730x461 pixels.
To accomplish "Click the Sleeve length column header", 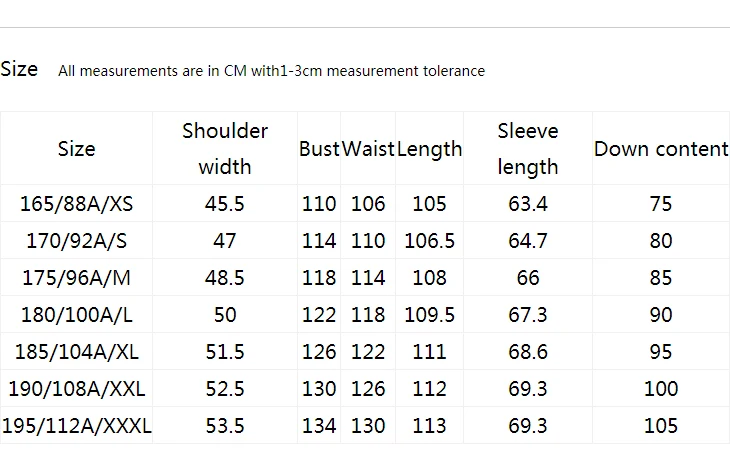I will [527, 149].
